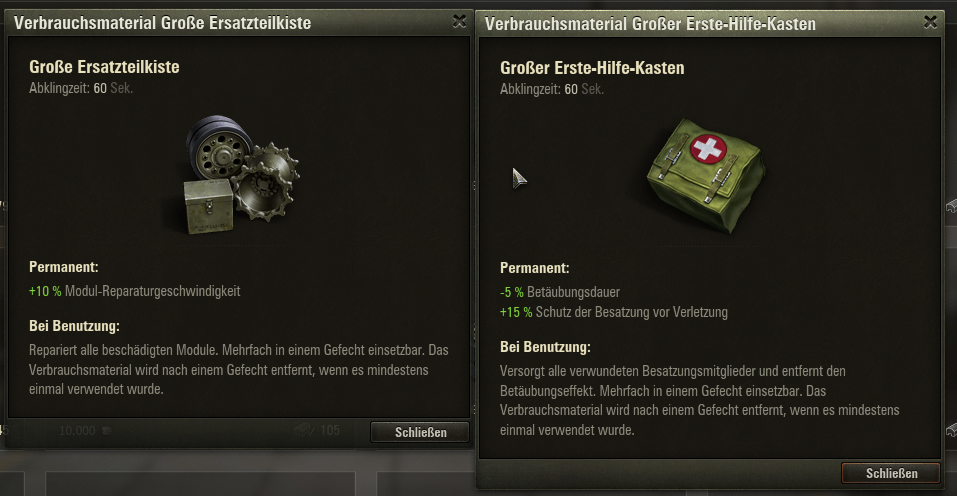Click the road wheel in repair kit image
Viewport: 957px width, 496px height.
(x=220, y=147)
